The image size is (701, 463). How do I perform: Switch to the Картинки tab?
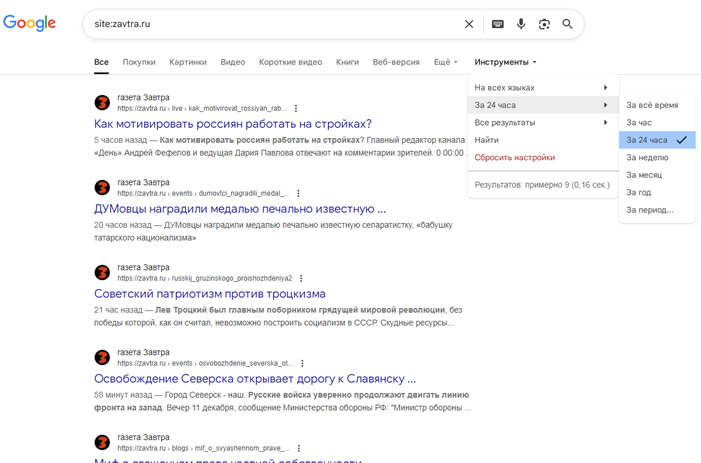tap(188, 62)
